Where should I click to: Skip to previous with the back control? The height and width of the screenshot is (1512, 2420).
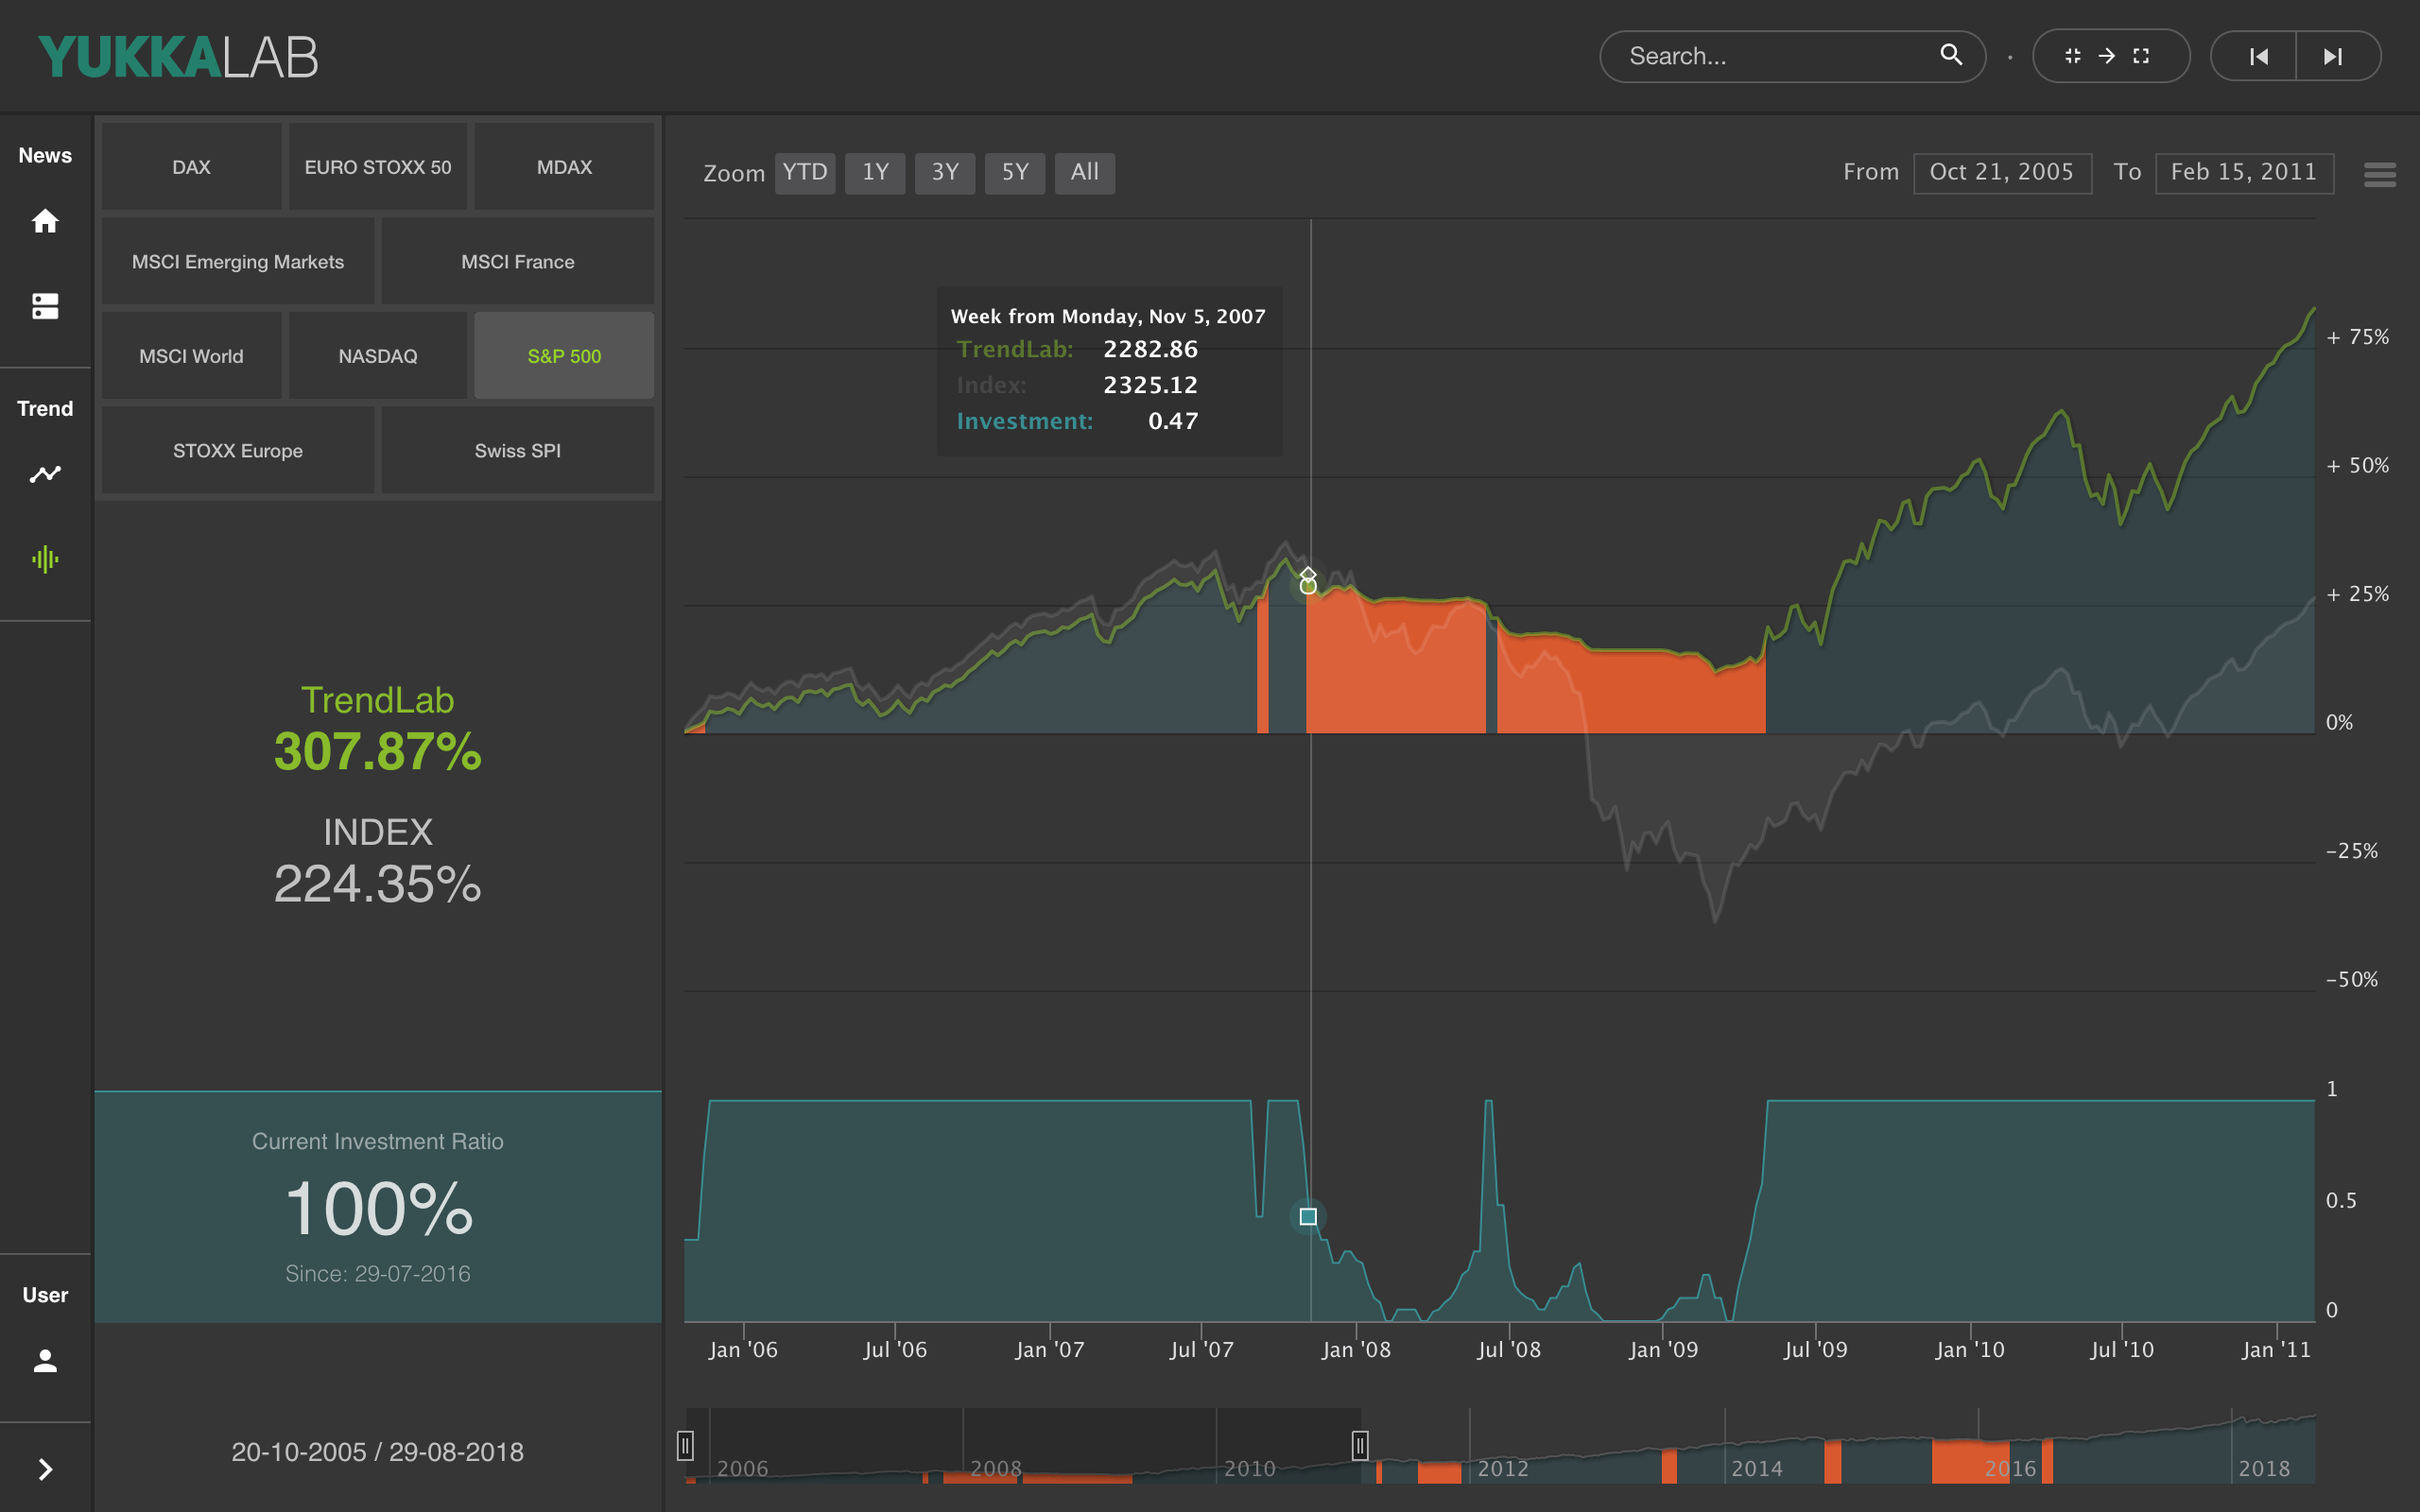[x=2258, y=56]
